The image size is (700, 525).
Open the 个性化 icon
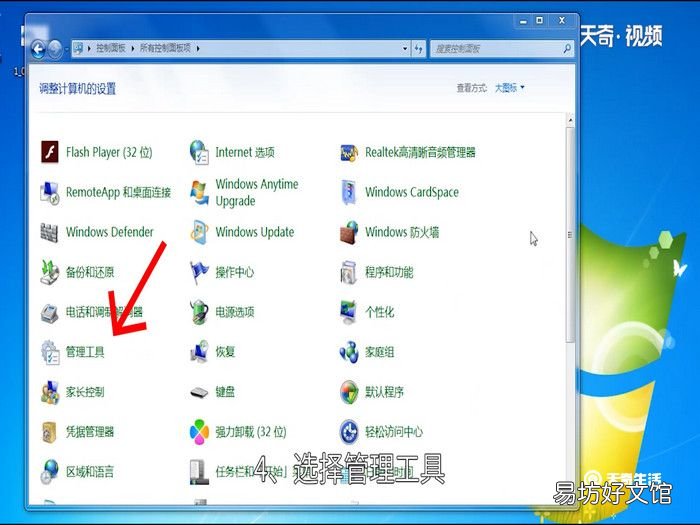348,312
